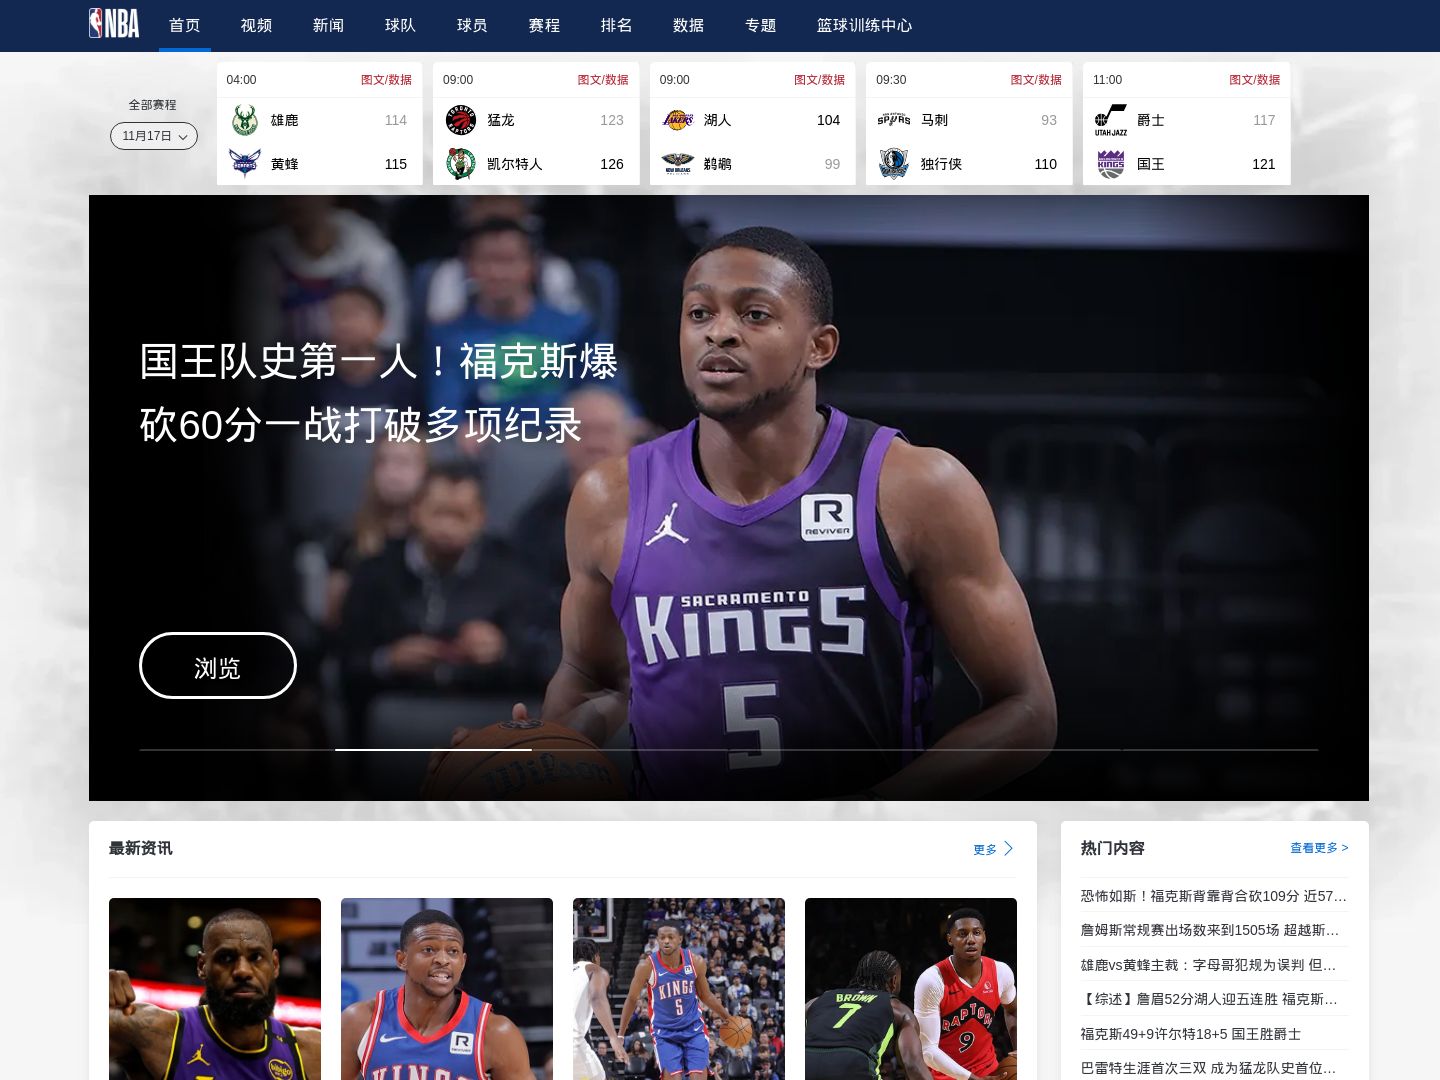Click the Spurs (马刺) team logo
Viewport: 1440px width, 1080px height.
click(x=894, y=120)
